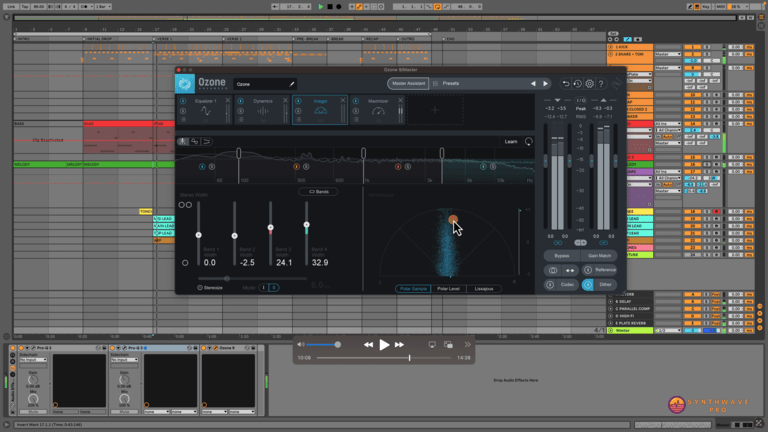Click the Bands link button

318,192
